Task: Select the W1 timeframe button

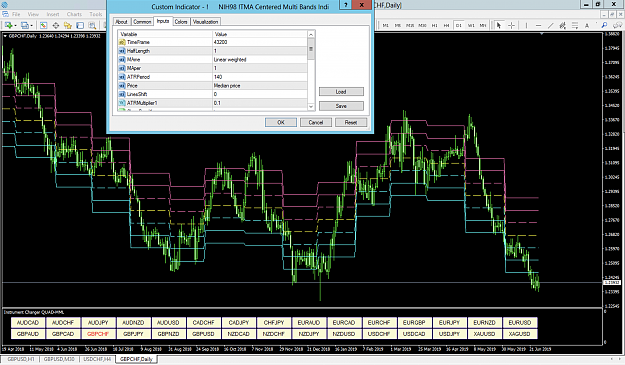Action: pos(471,26)
